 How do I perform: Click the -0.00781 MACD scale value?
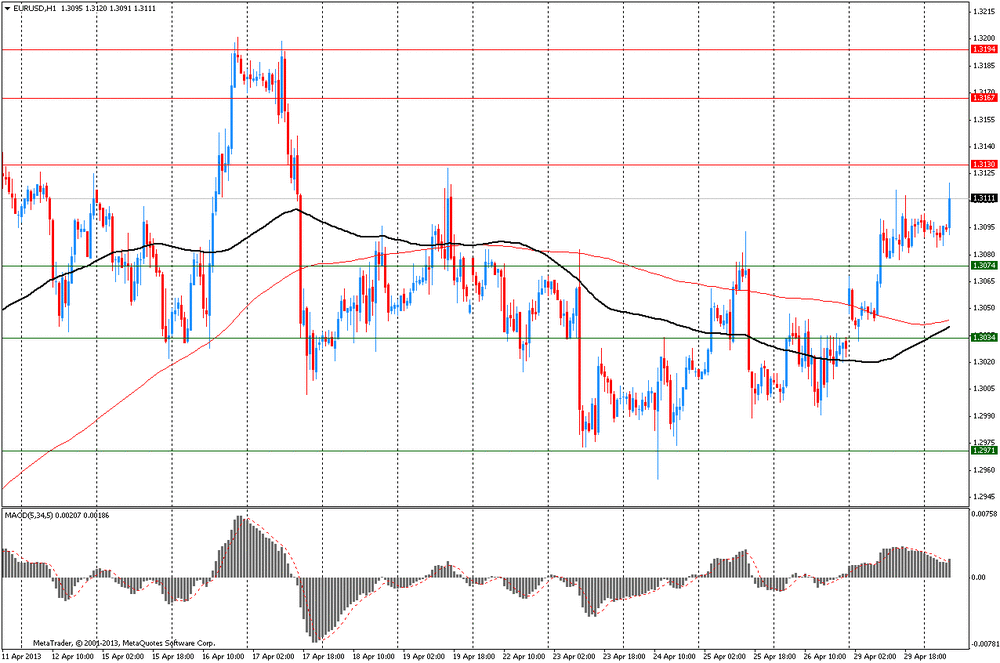point(983,645)
